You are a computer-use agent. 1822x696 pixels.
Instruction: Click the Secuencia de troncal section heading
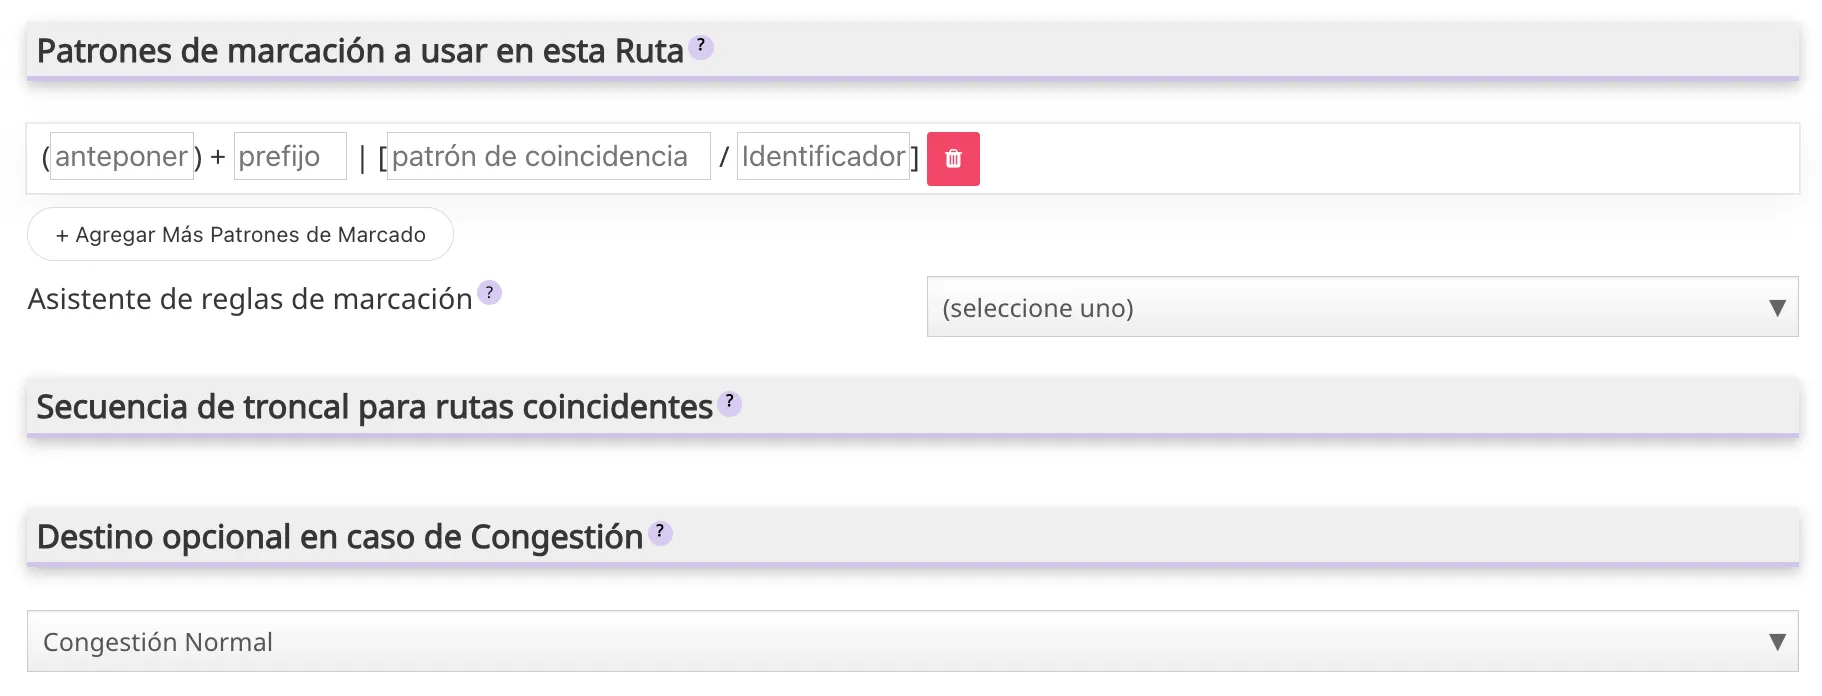click(374, 407)
